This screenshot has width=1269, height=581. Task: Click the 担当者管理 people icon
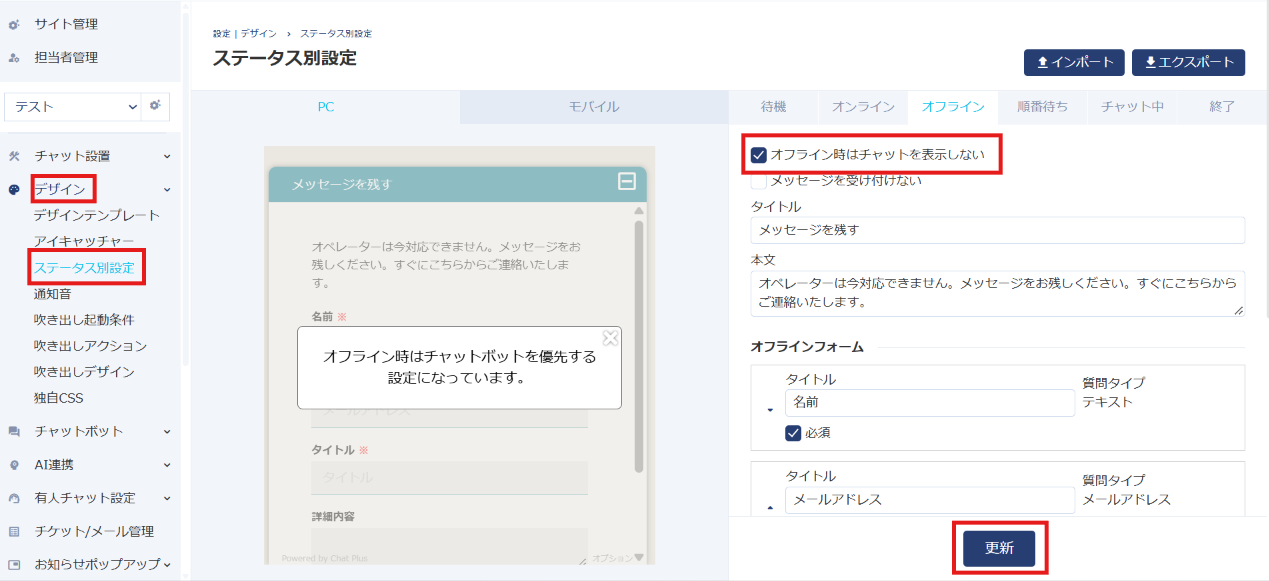(x=14, y=58)
